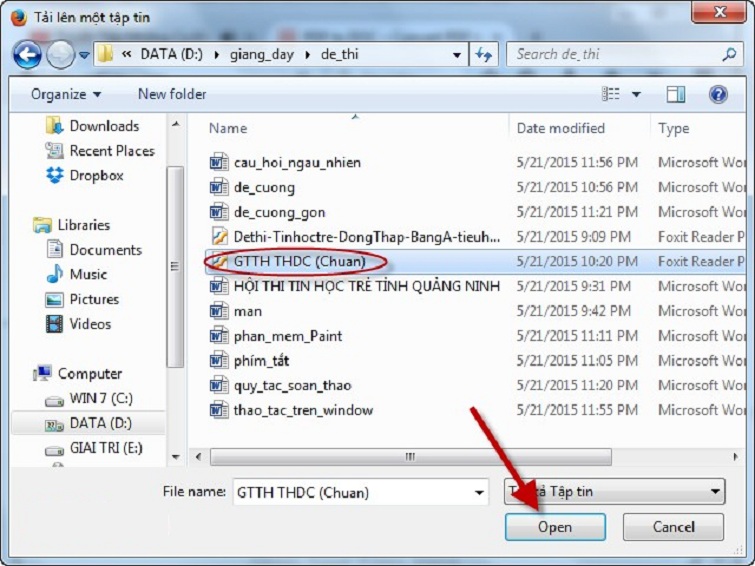Select the GTTH THDC (Chuan) file
The height and width of the screenshot is (566, 755).
tap(299, 261)
